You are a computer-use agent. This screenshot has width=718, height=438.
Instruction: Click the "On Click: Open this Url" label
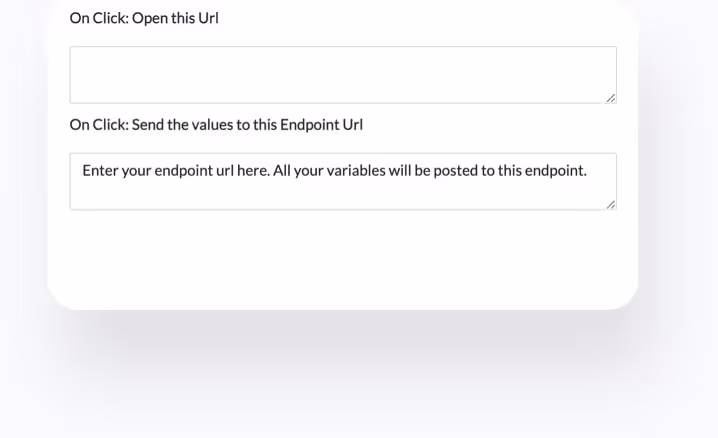(144, 18)
